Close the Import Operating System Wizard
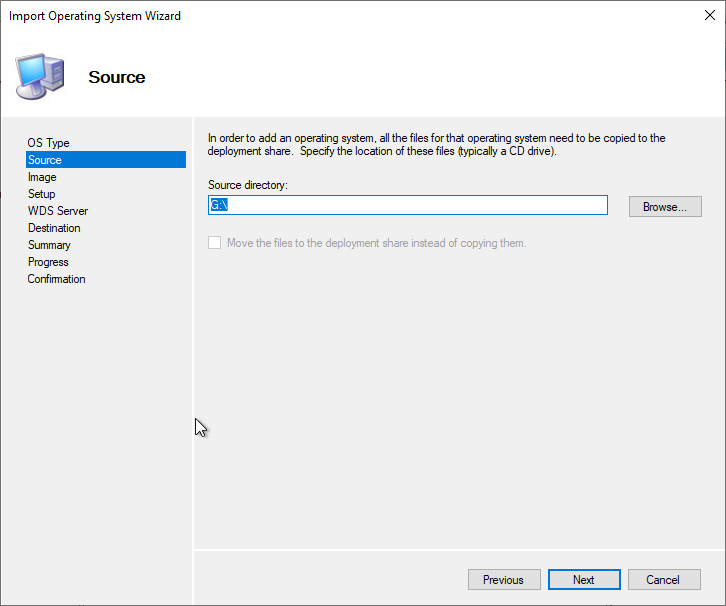Screen dimensions: 726x606 point(709,15)
